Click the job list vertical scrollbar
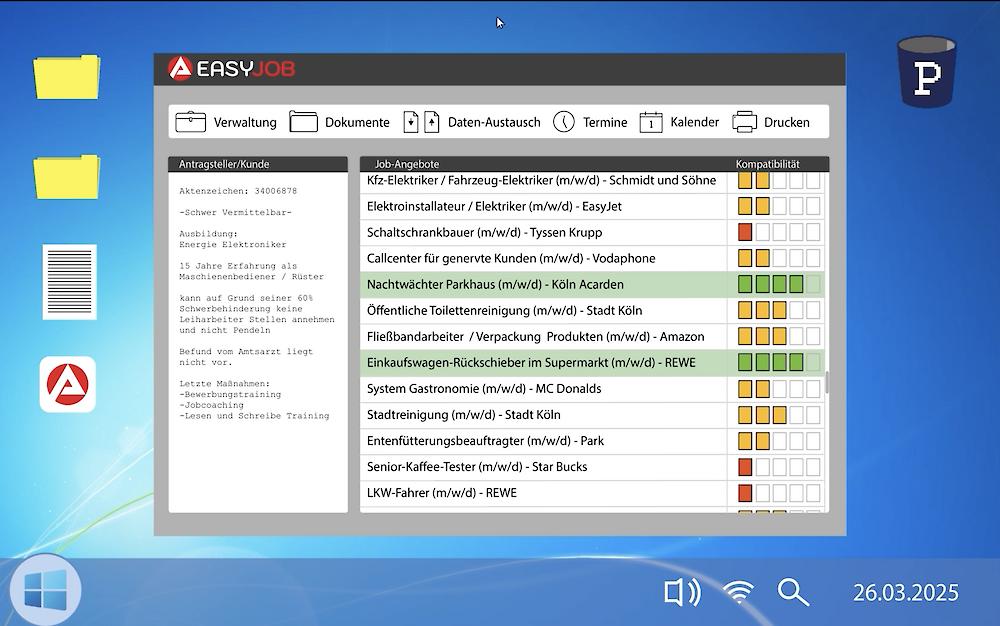 (826, 383)
